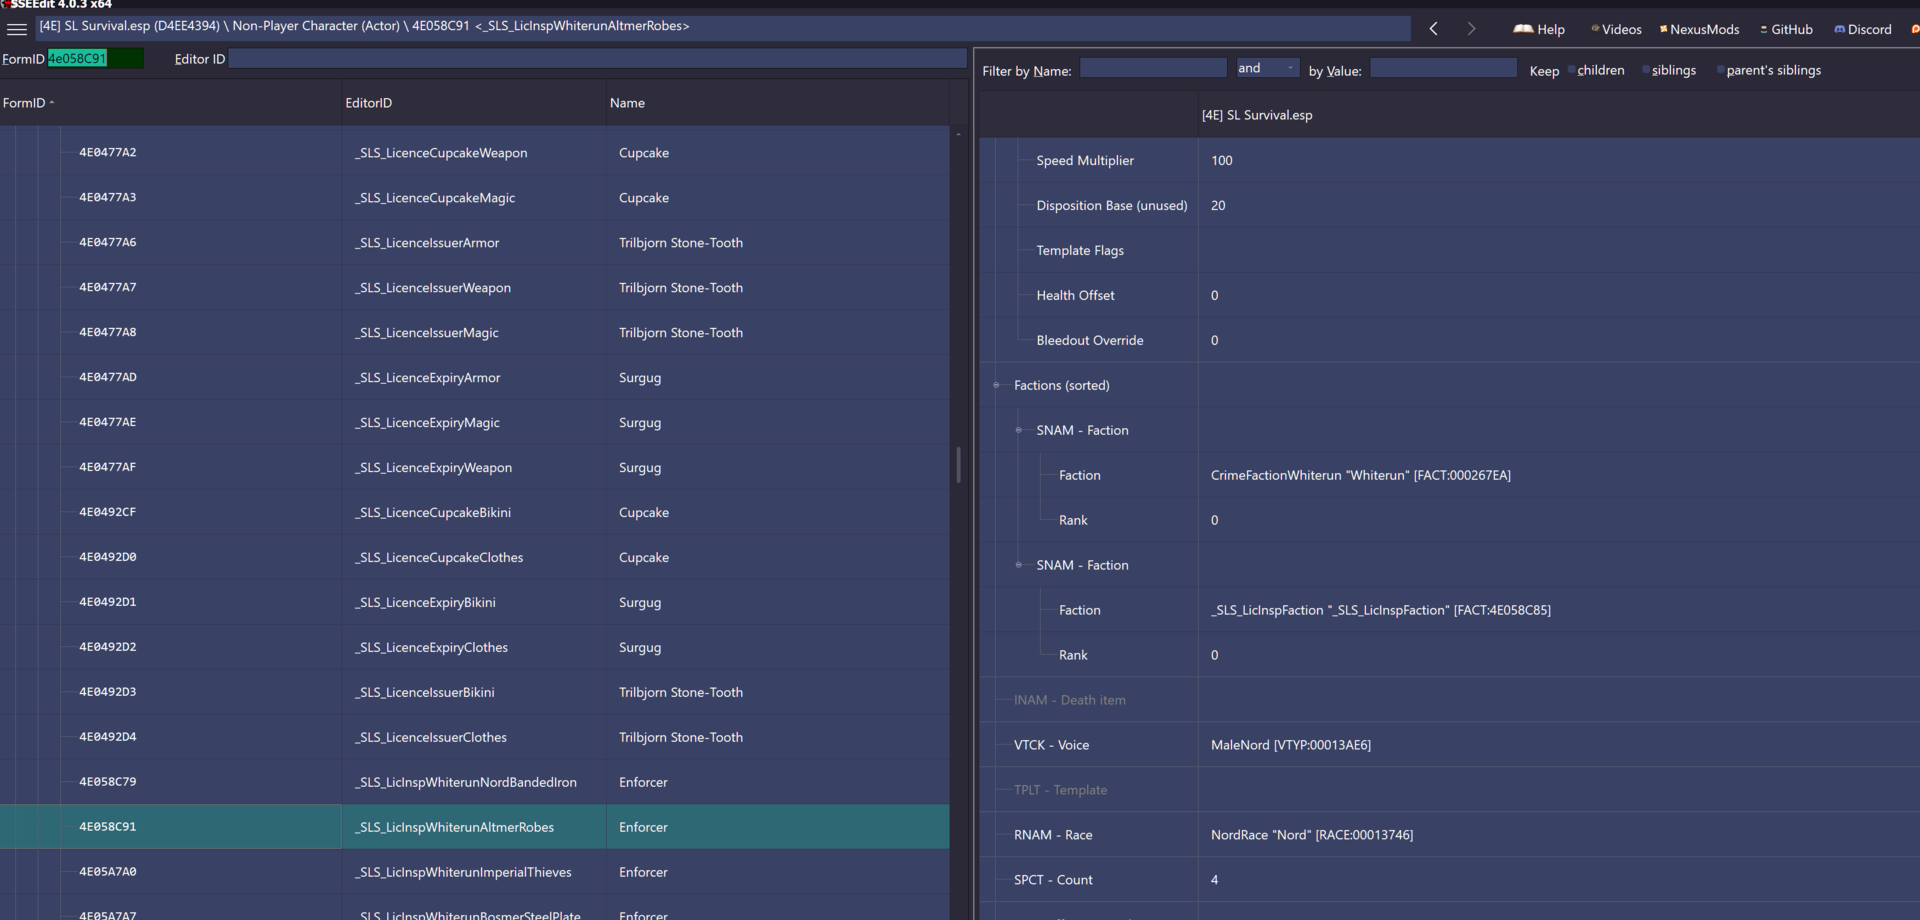Click SPCT - Count value 4

tap(1215, 880)
